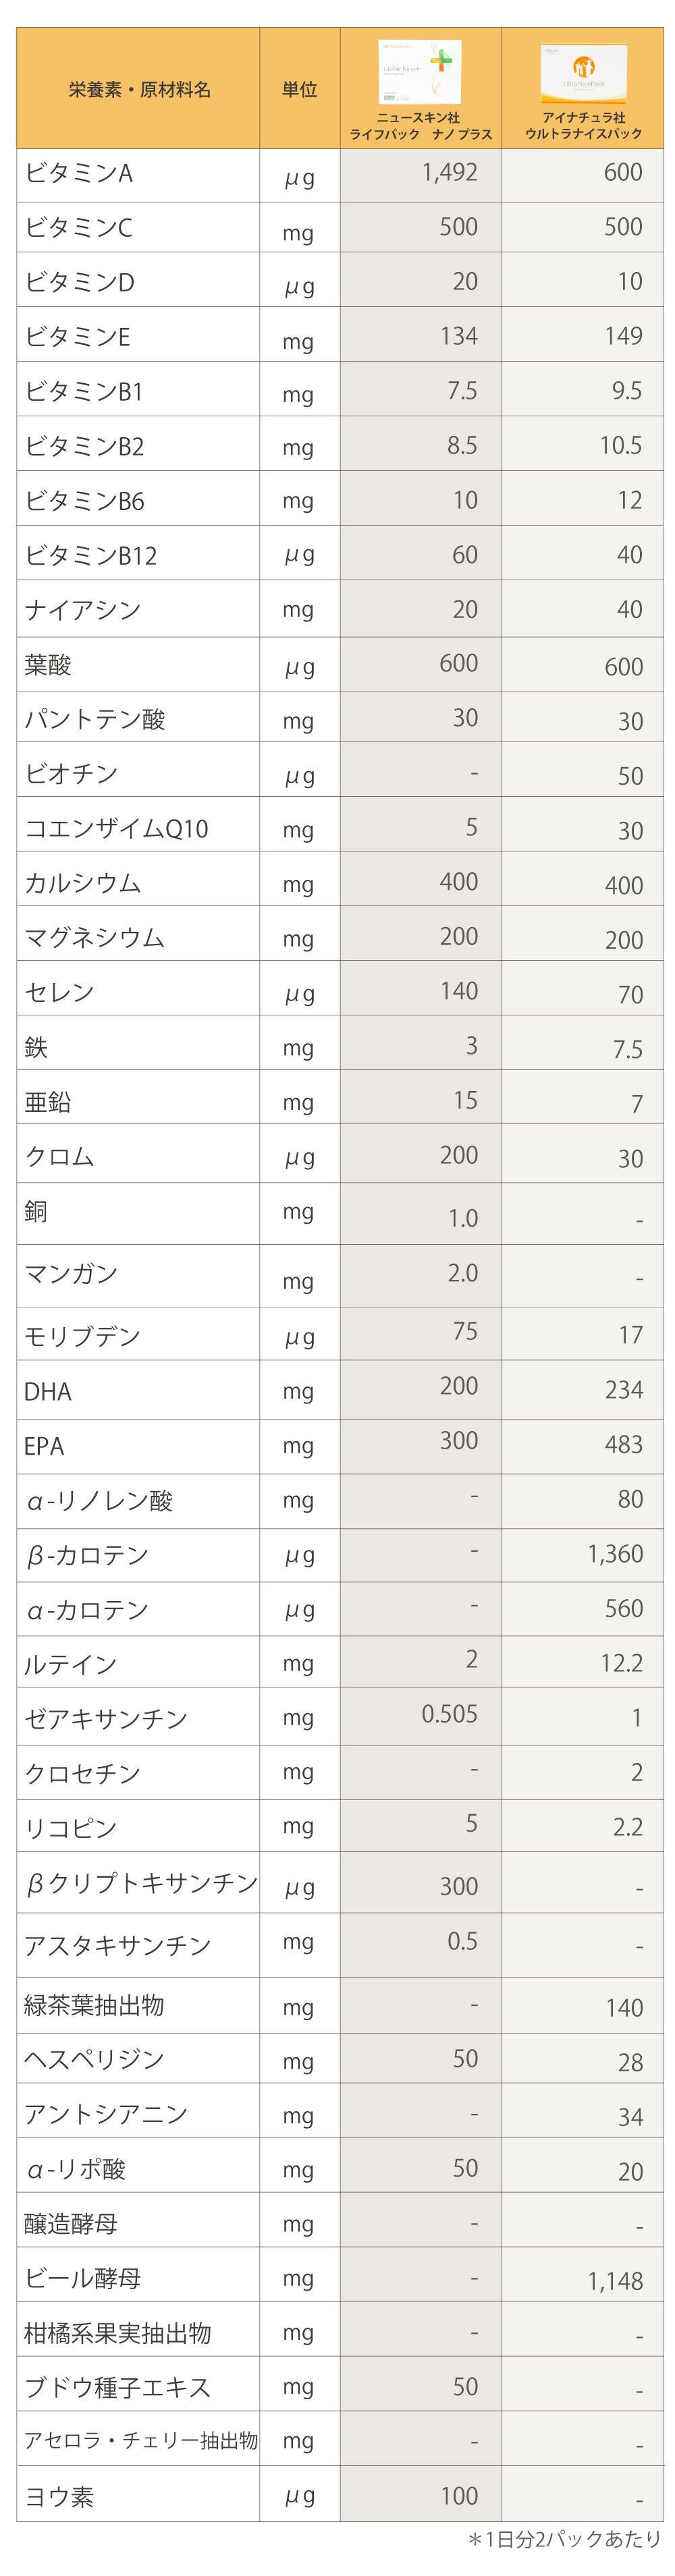The width and height of the screenshot is (675, 2576).
Task: Click the 単位 column header
Action: coord(299,90)
